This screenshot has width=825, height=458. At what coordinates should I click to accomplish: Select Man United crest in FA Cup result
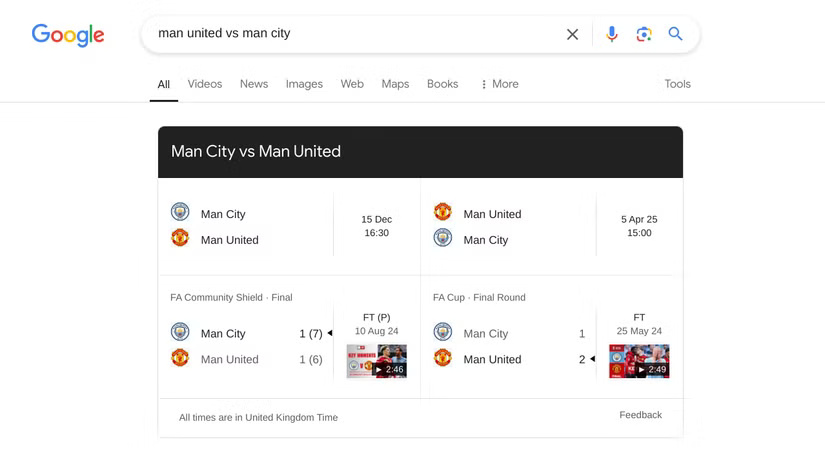[x=442, y=358]
